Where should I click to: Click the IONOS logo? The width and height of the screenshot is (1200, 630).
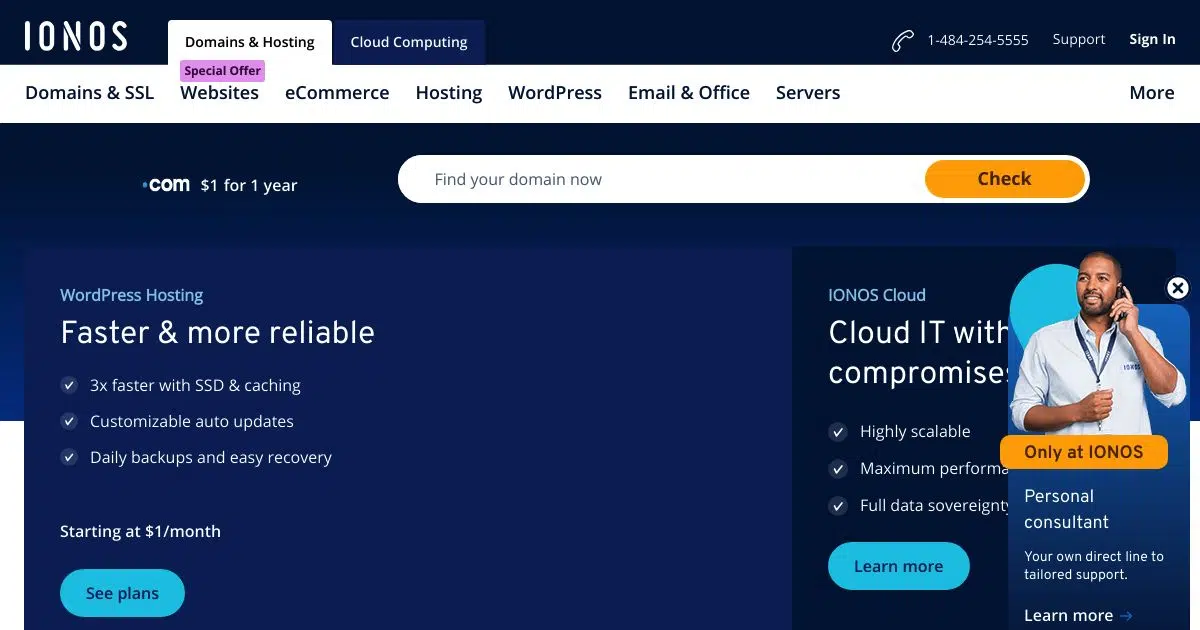point(76,37)
